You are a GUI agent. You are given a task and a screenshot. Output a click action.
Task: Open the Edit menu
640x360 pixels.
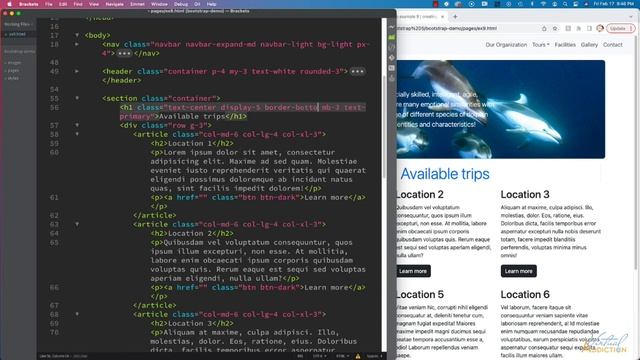click(x=63, y=4)
